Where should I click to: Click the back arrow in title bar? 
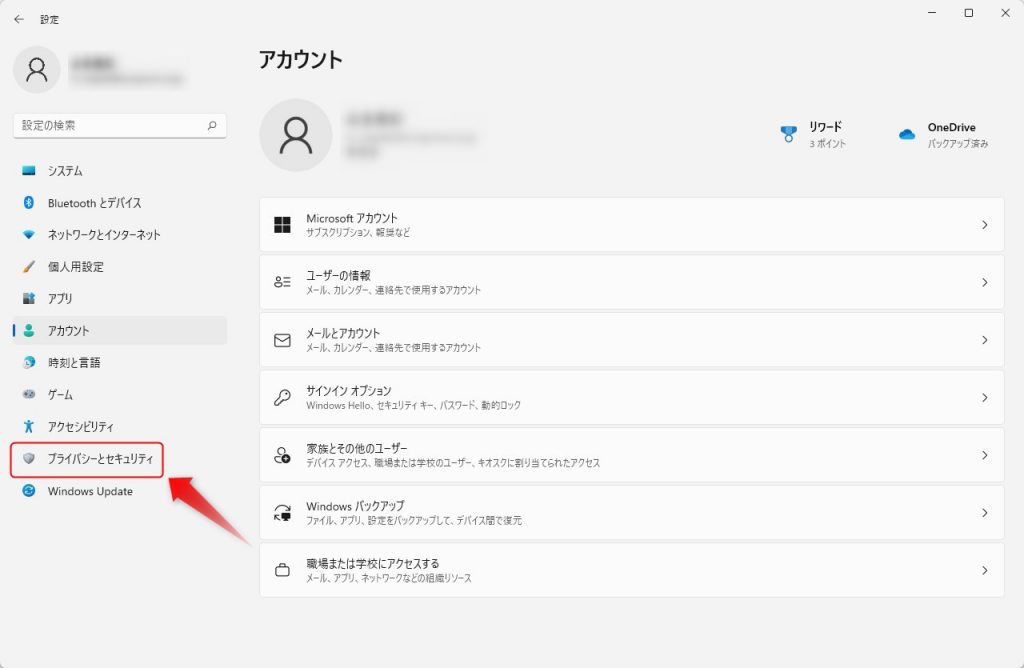[x=19, y=20]
